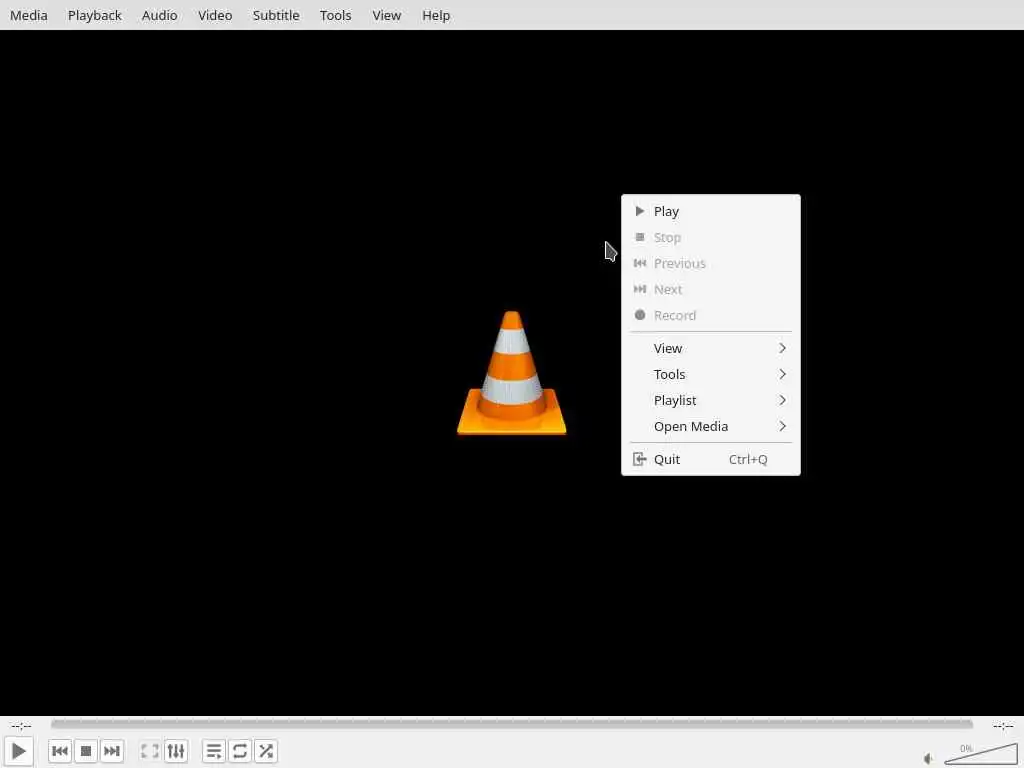Select Quit in the context menu

(711, 459)
